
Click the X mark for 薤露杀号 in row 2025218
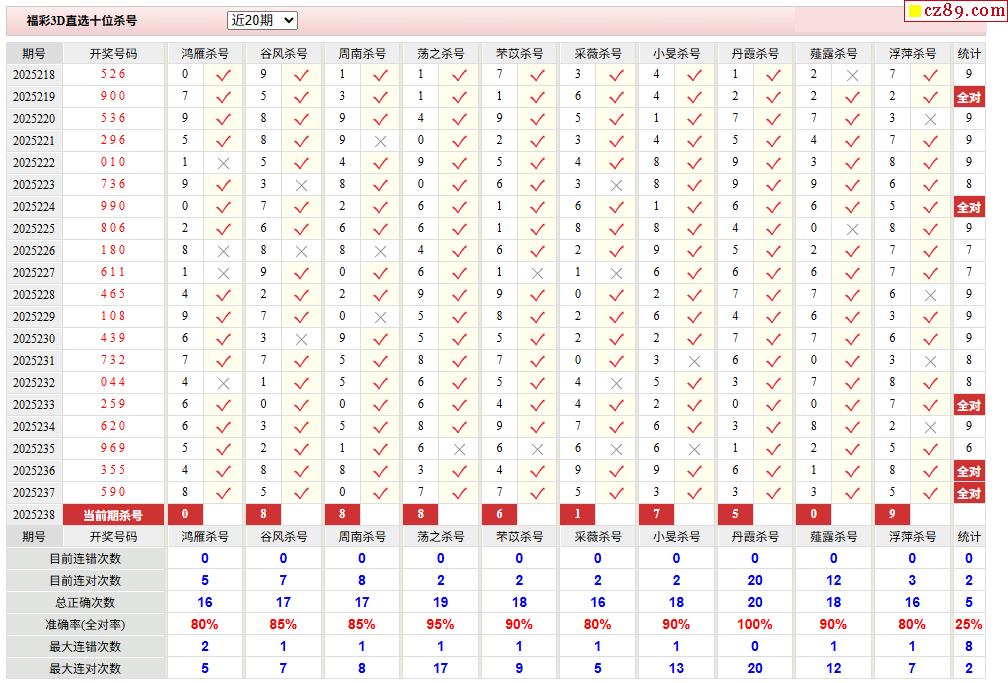click(852, 75)
